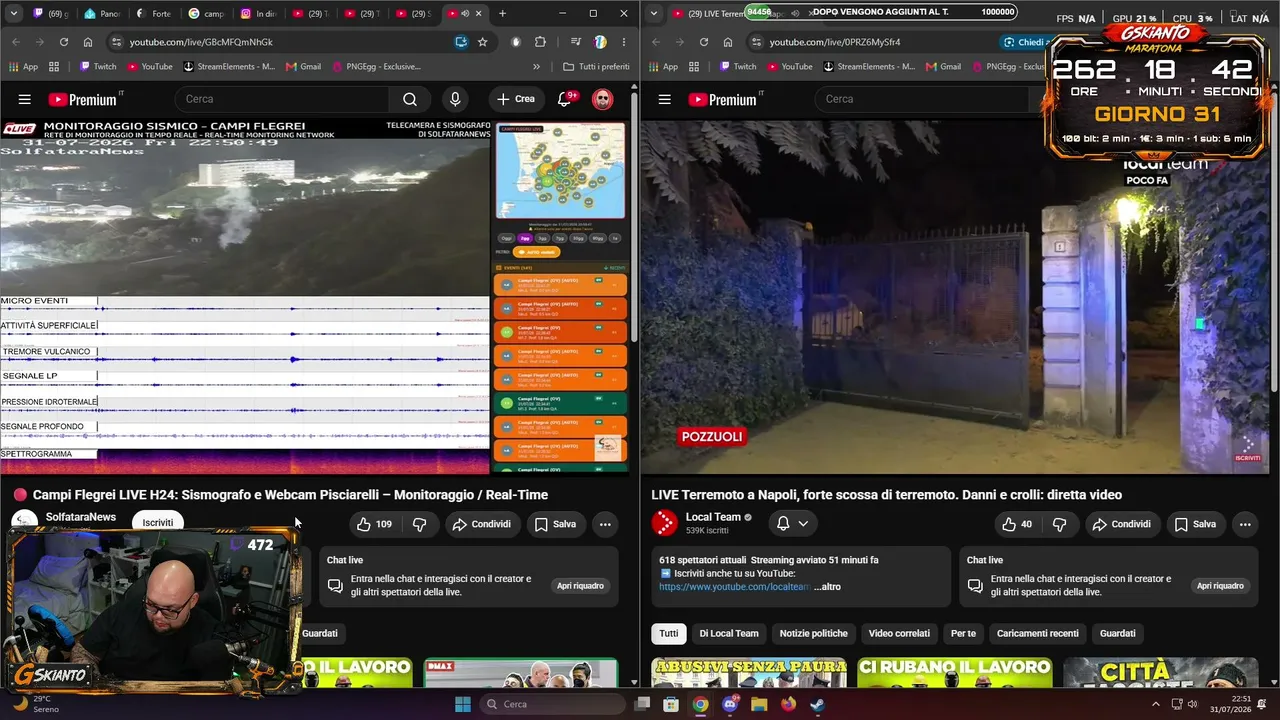Click the Crea button on YouTube
The height and width of the screenshot is (720, 1280).
[516, 99]
